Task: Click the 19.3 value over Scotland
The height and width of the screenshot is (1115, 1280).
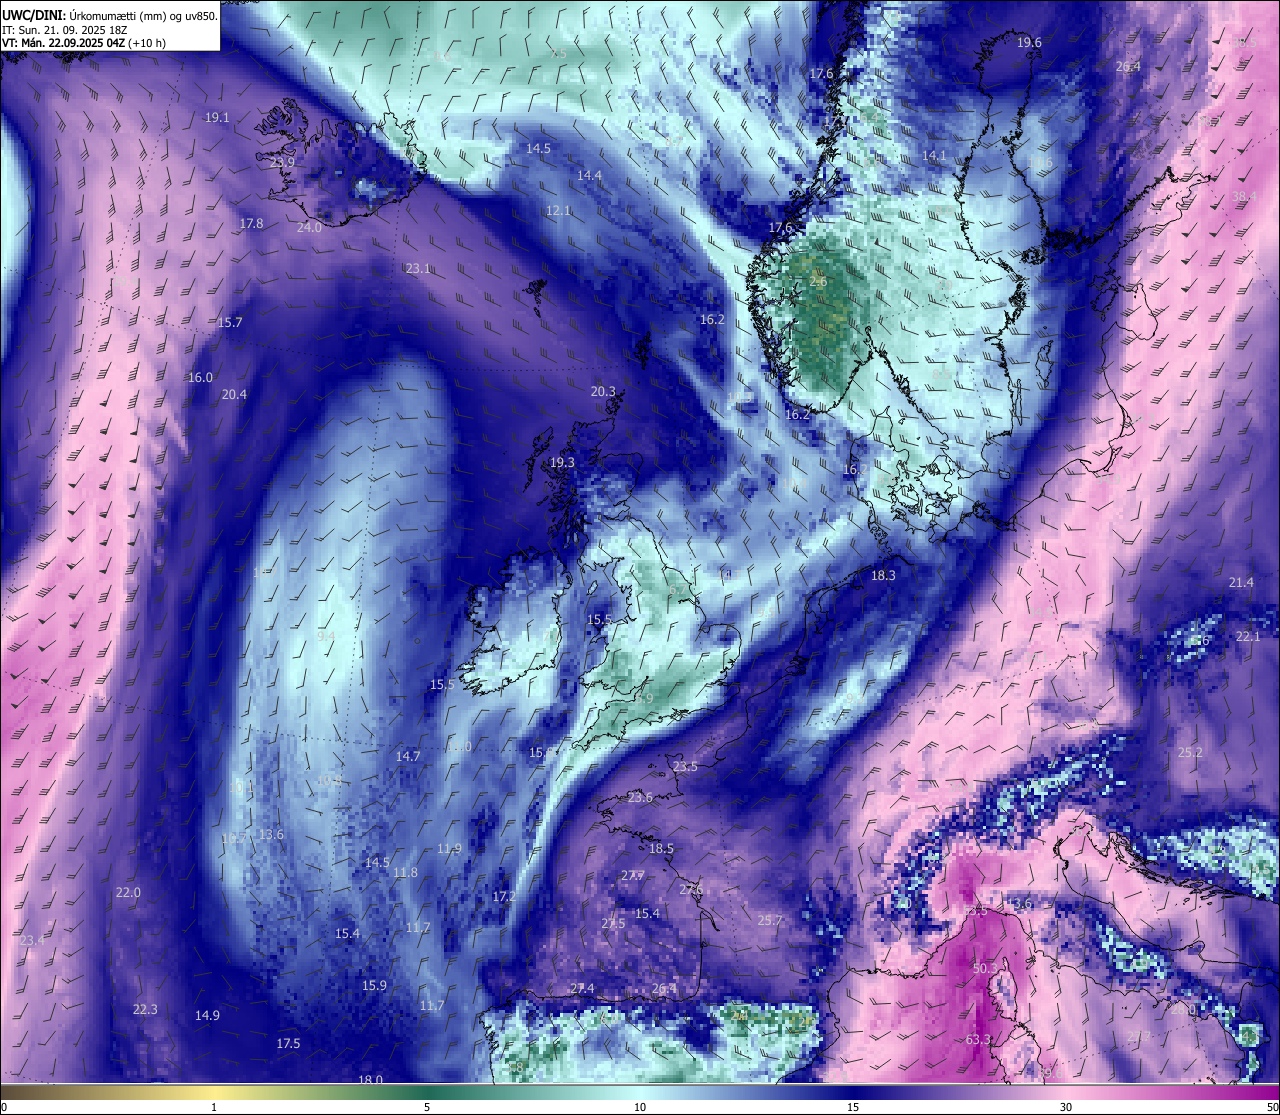Action: tap(562, 462)
